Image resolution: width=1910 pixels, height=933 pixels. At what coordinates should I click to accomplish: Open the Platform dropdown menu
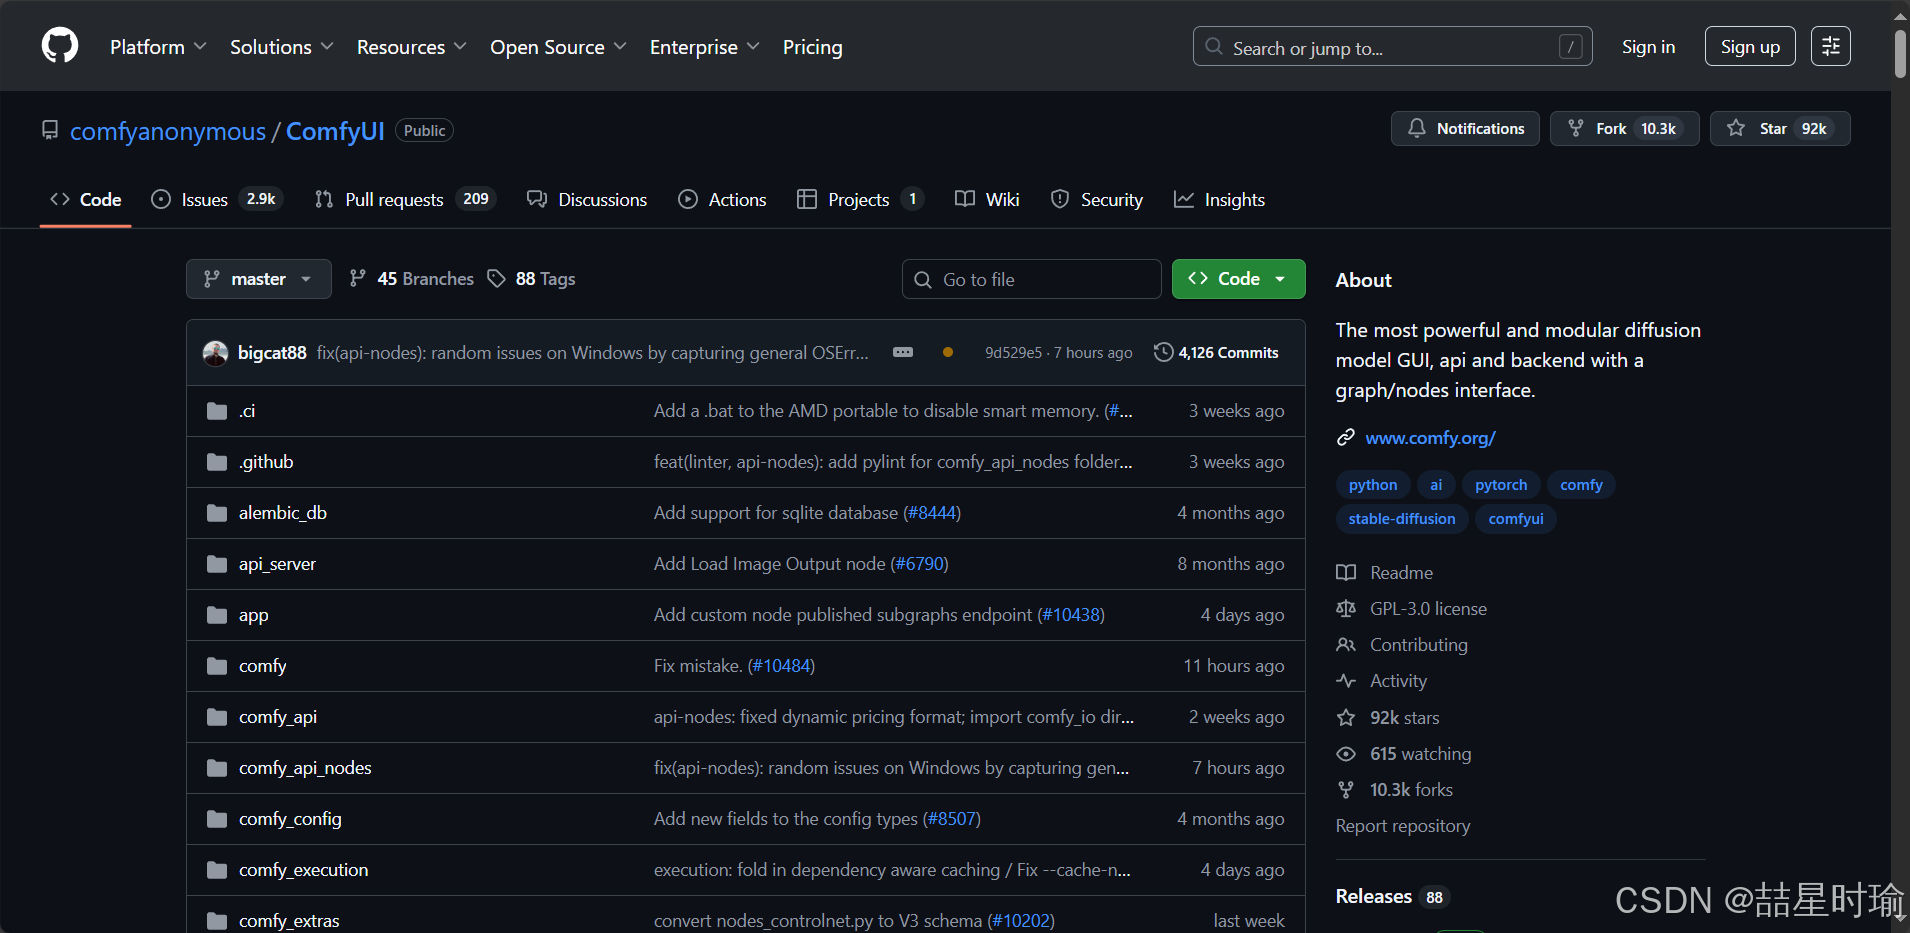(x=158, y=47)
